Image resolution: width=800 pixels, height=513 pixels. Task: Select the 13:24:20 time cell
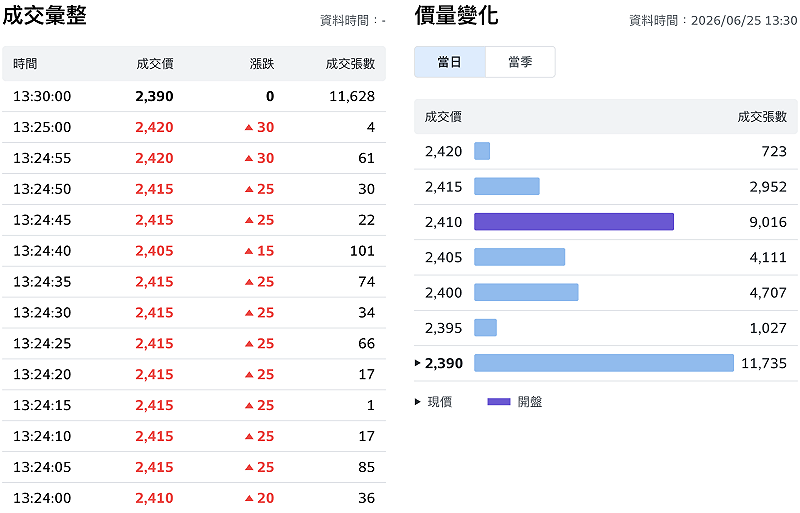[42, 375]
